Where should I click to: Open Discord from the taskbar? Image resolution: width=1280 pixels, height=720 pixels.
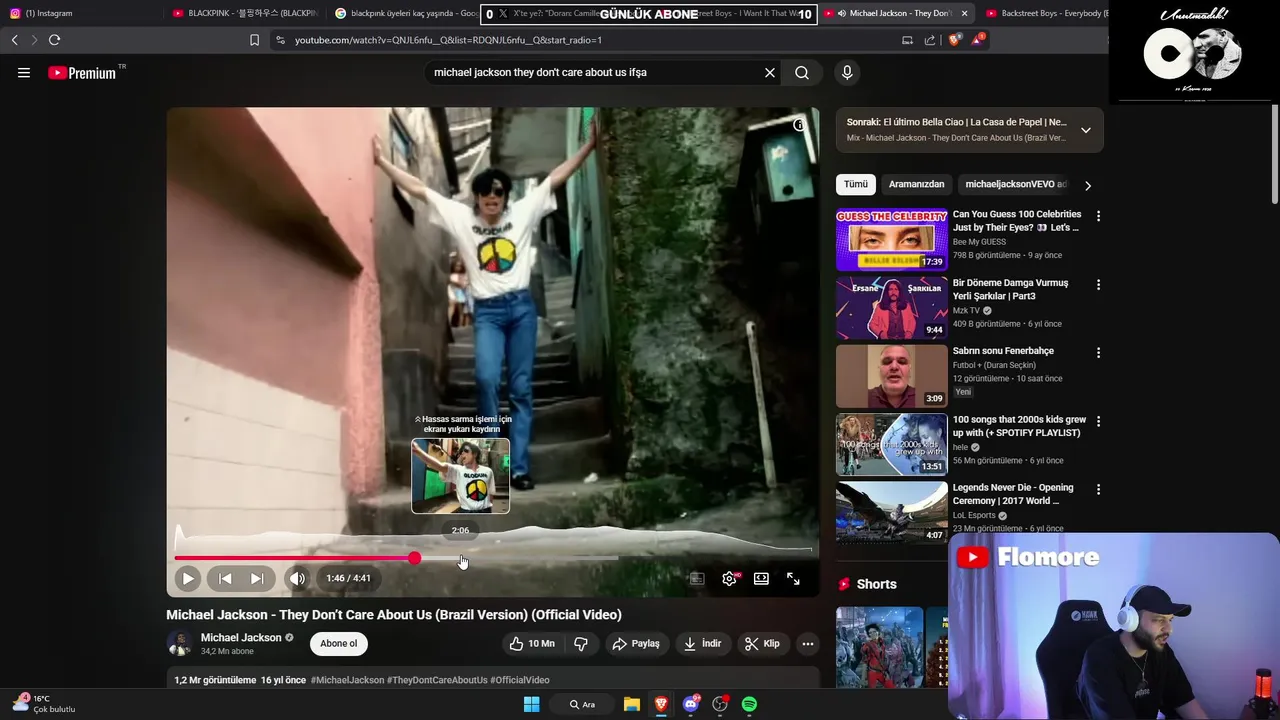(690, 704)
